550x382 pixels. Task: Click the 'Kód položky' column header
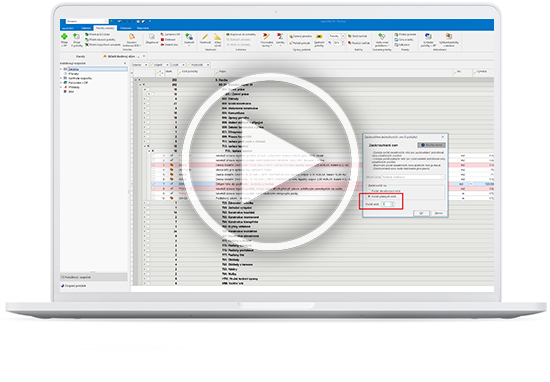pyautogui.click(x=196, y=72)
